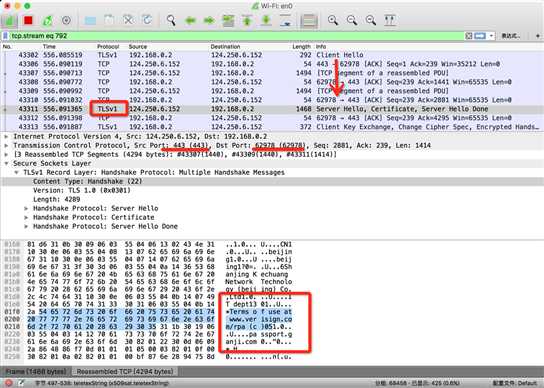Screen dimensions: 544x388
Task: Expand Handshake Protocol: Certificate
Action: click(26, 218)
